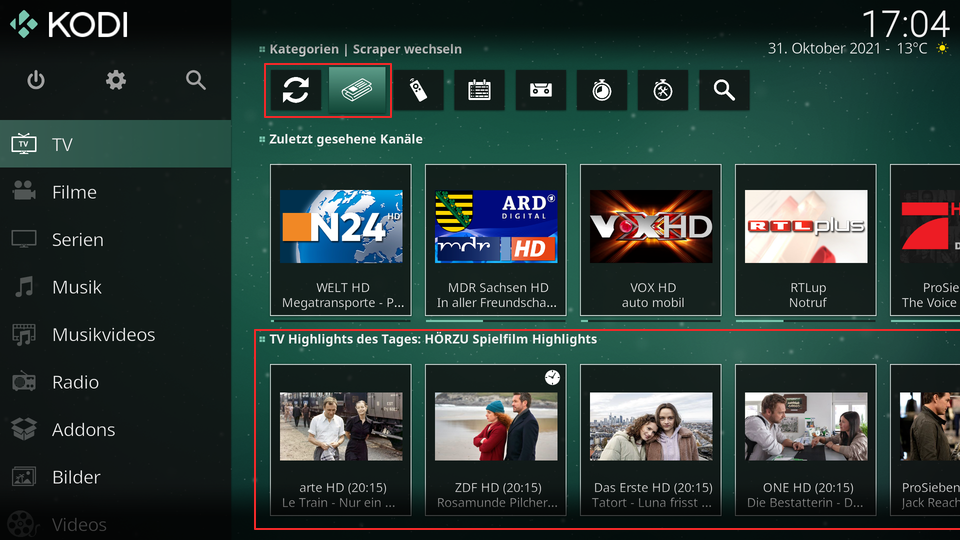
Task: Open the RTLup Notruf channel tile
Action: [x=806, y=240]
